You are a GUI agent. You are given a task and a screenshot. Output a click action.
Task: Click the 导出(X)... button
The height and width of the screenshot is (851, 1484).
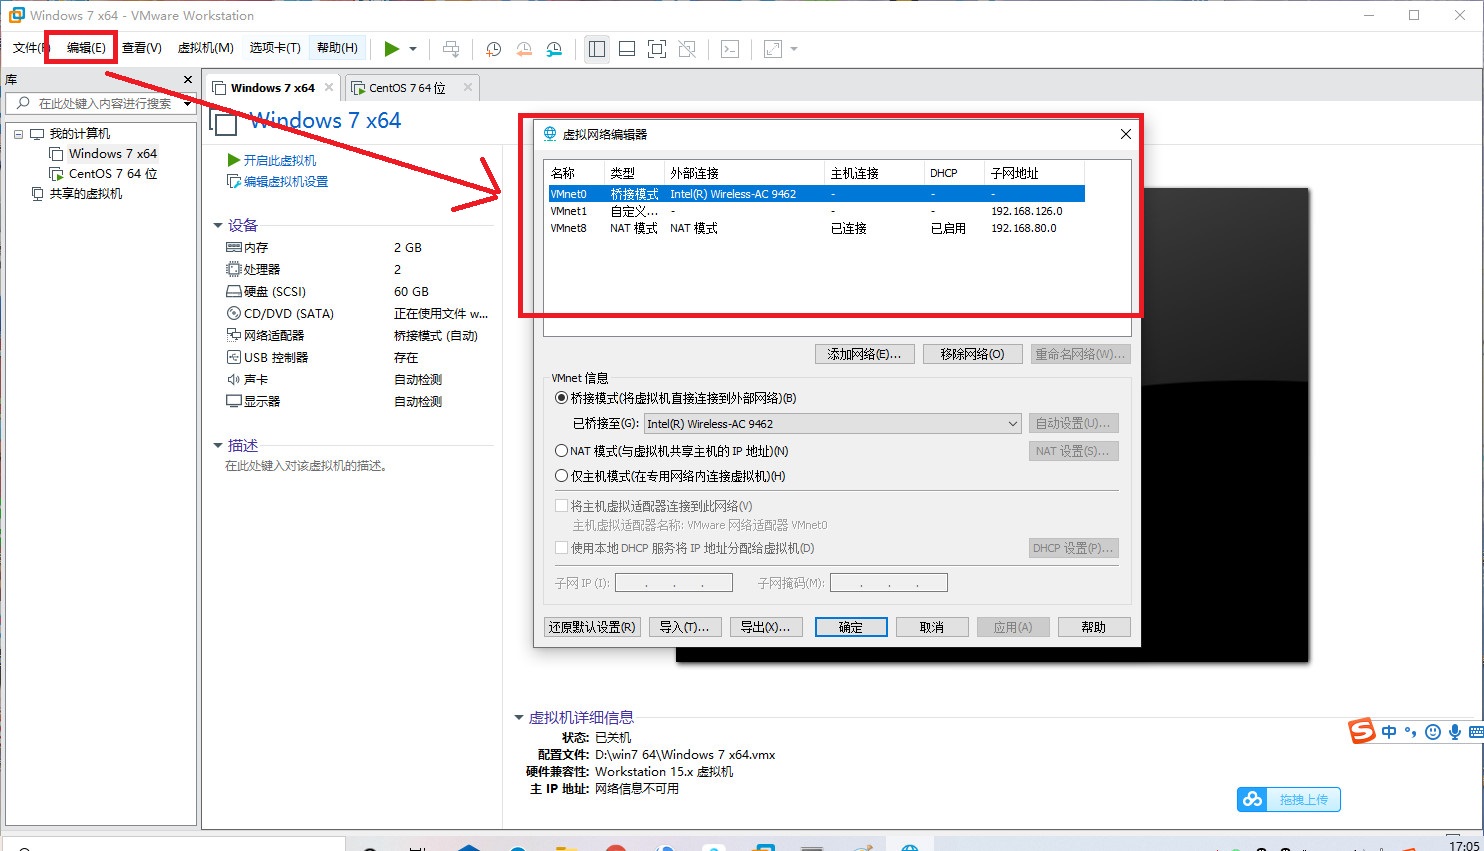[765, 627]
